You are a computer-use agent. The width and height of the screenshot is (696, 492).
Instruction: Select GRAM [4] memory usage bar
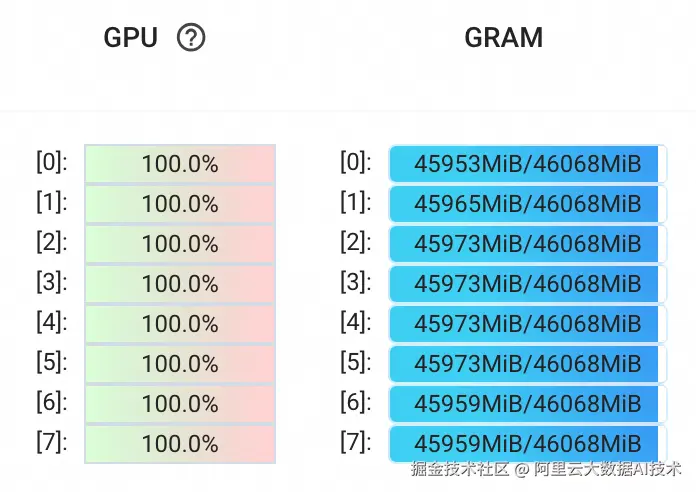pos(527,324)
